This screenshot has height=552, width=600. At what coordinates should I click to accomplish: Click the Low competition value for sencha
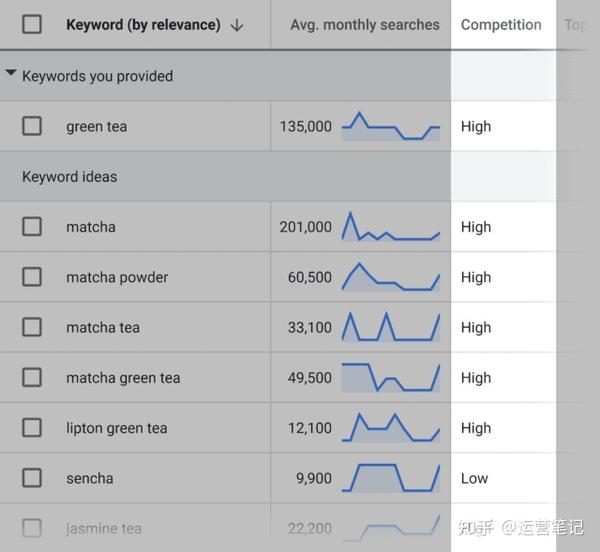tap(474, 478)
